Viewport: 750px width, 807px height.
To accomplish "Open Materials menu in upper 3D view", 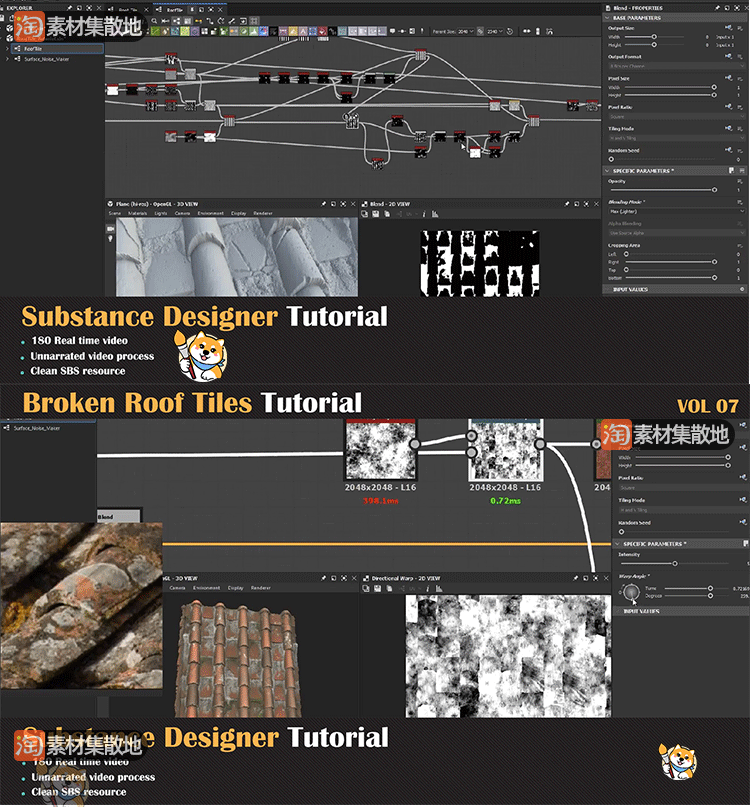I will [x=136, y=213].
